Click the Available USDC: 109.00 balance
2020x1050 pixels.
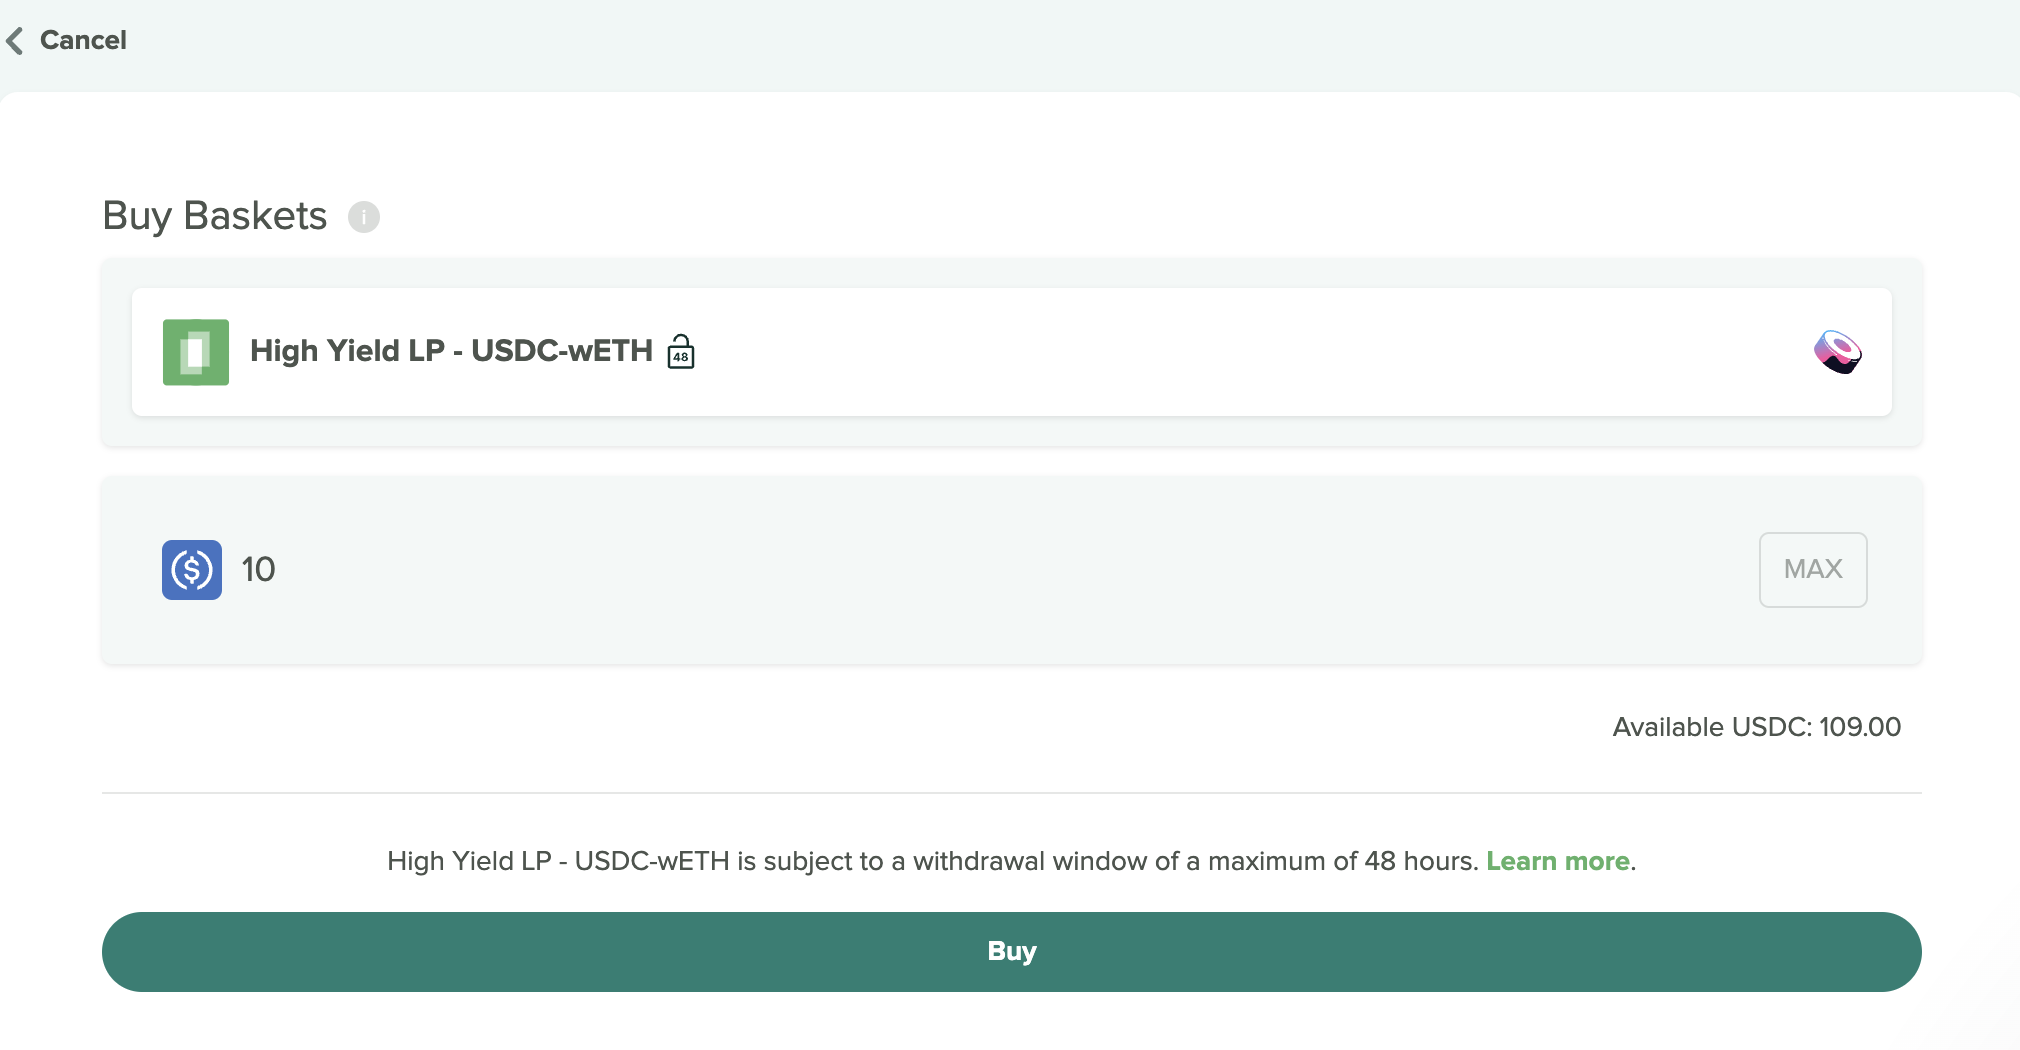click(1756, 727)
